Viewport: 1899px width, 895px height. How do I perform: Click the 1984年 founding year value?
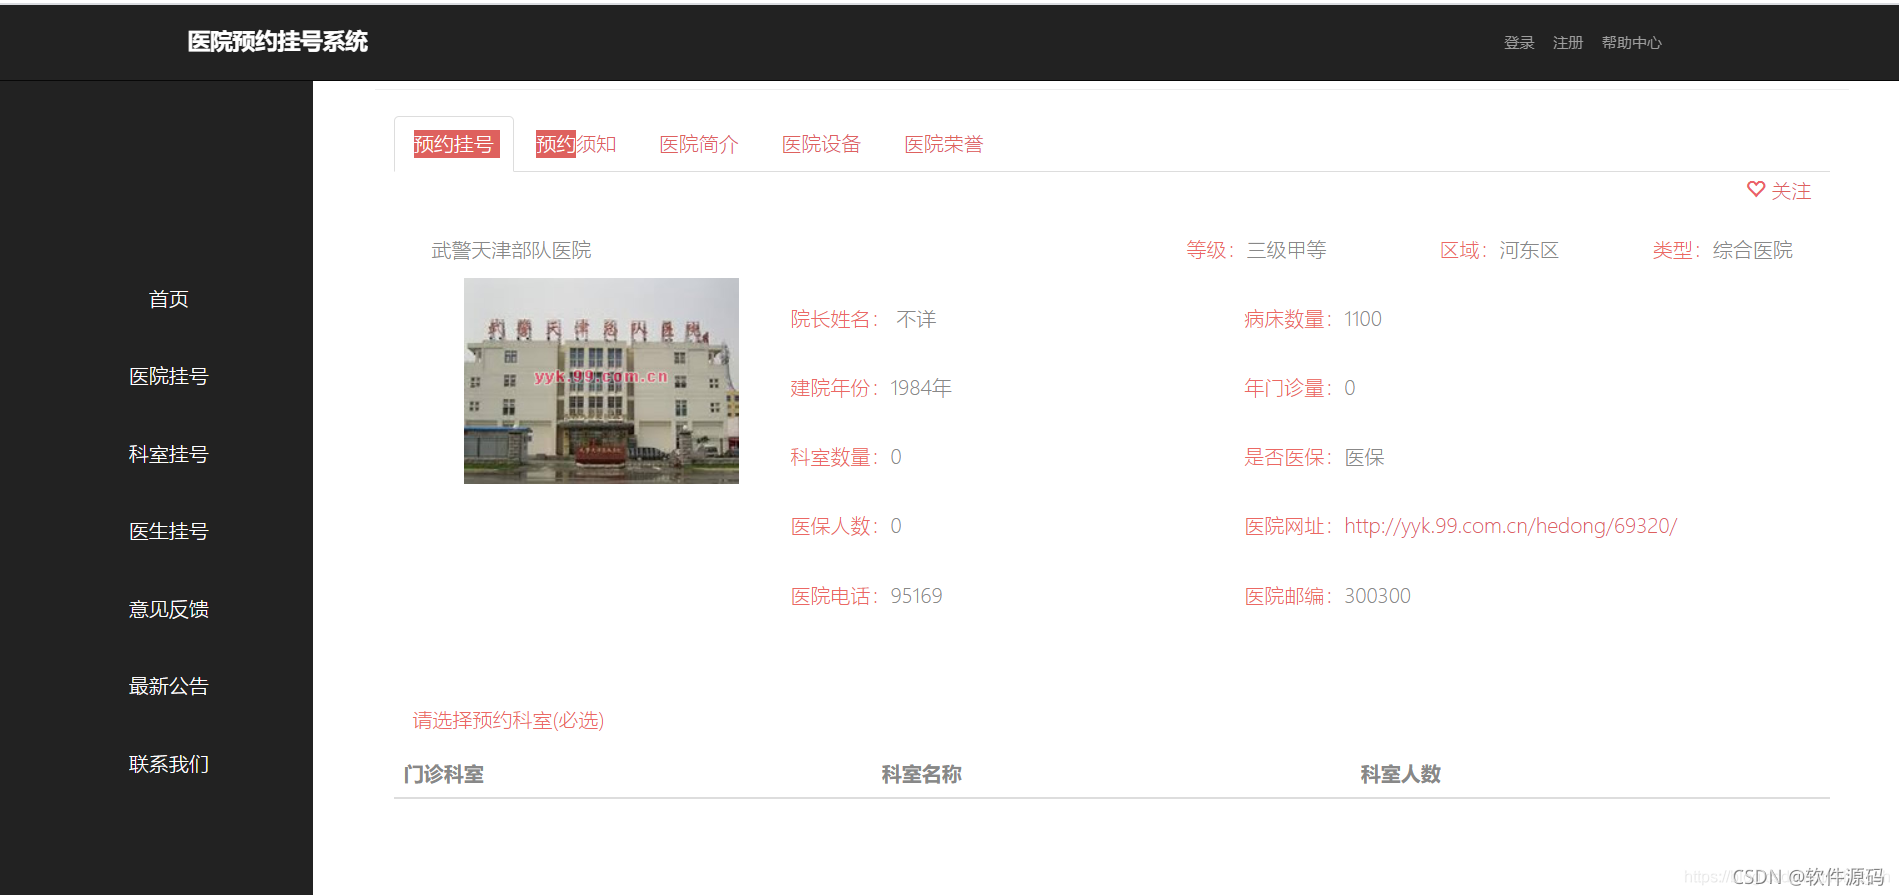click(x=921, y=388)
